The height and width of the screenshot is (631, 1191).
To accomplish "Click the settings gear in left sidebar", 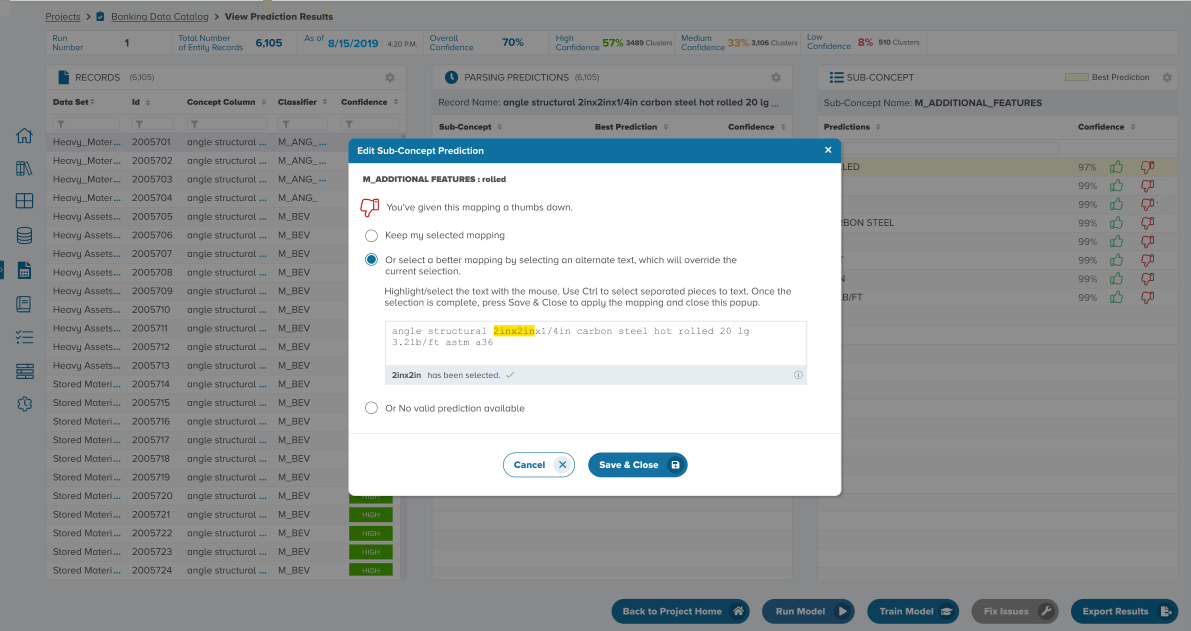I will click(x=25, y=404).
